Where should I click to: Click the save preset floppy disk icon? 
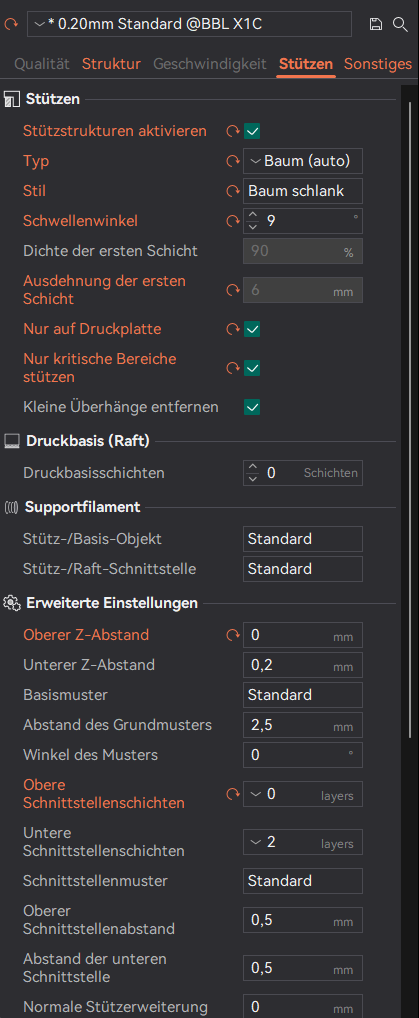click(x=375, y=25)
